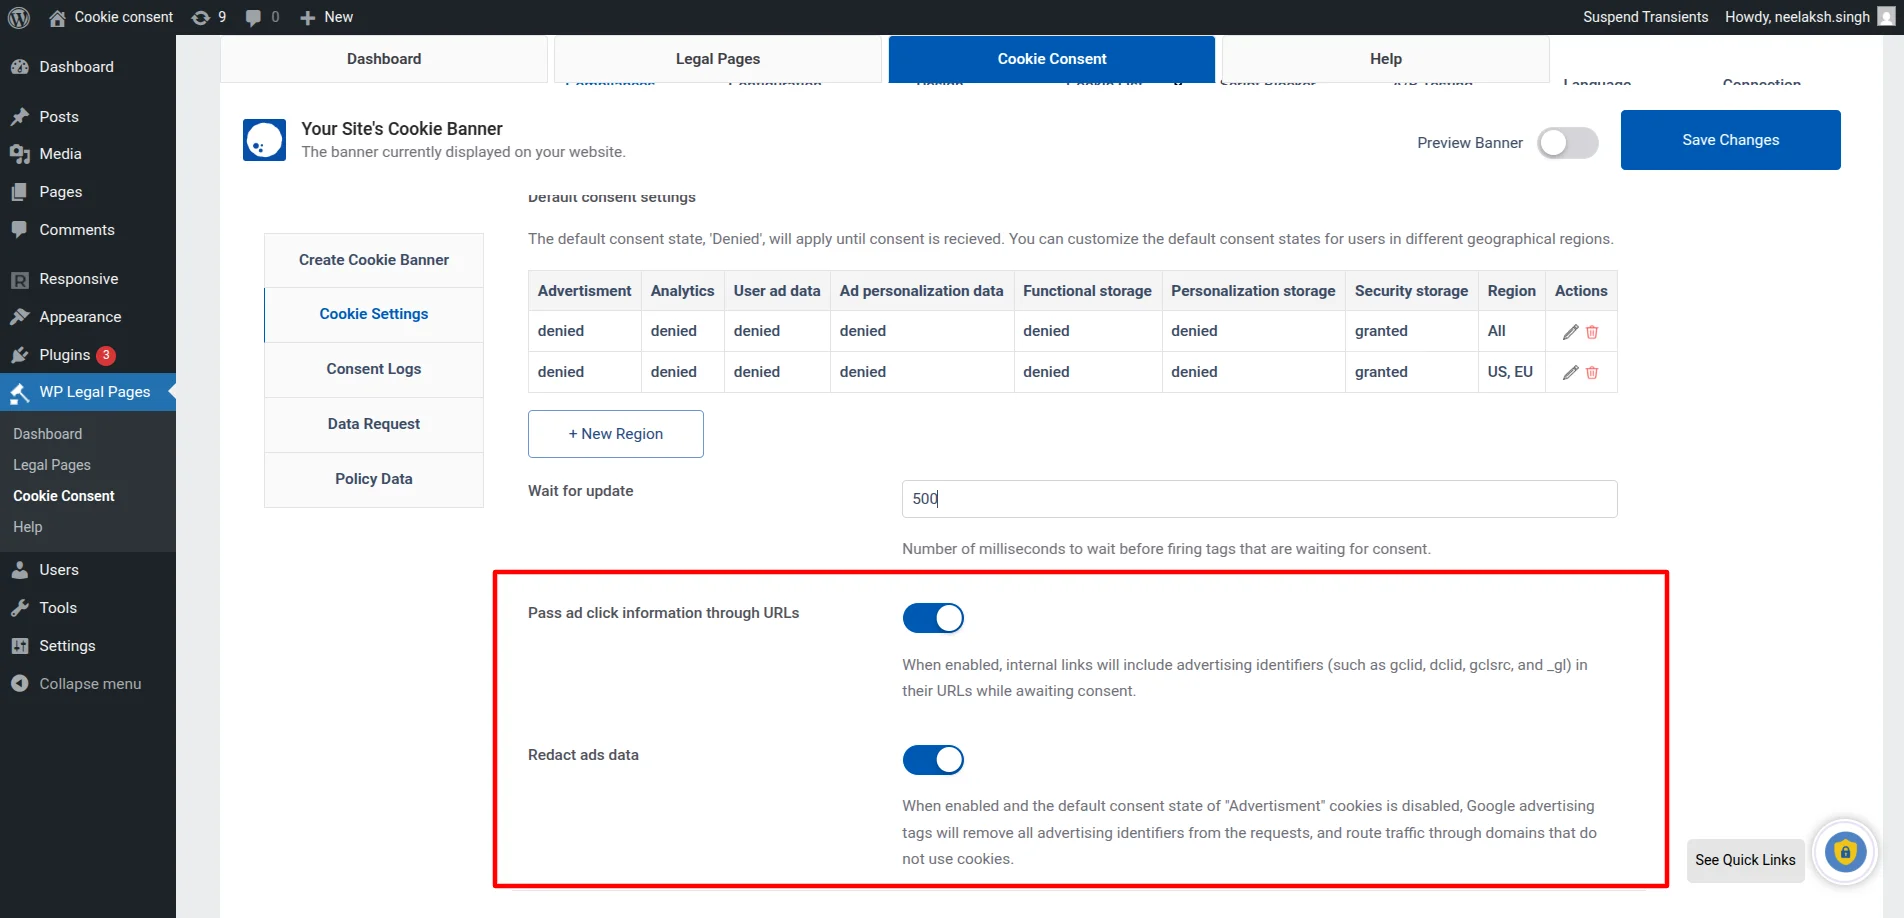Image resolution: width=1904 pixels, height=918 pixels.
Task: Open the Policy Data section
Action: click(374, 479)
